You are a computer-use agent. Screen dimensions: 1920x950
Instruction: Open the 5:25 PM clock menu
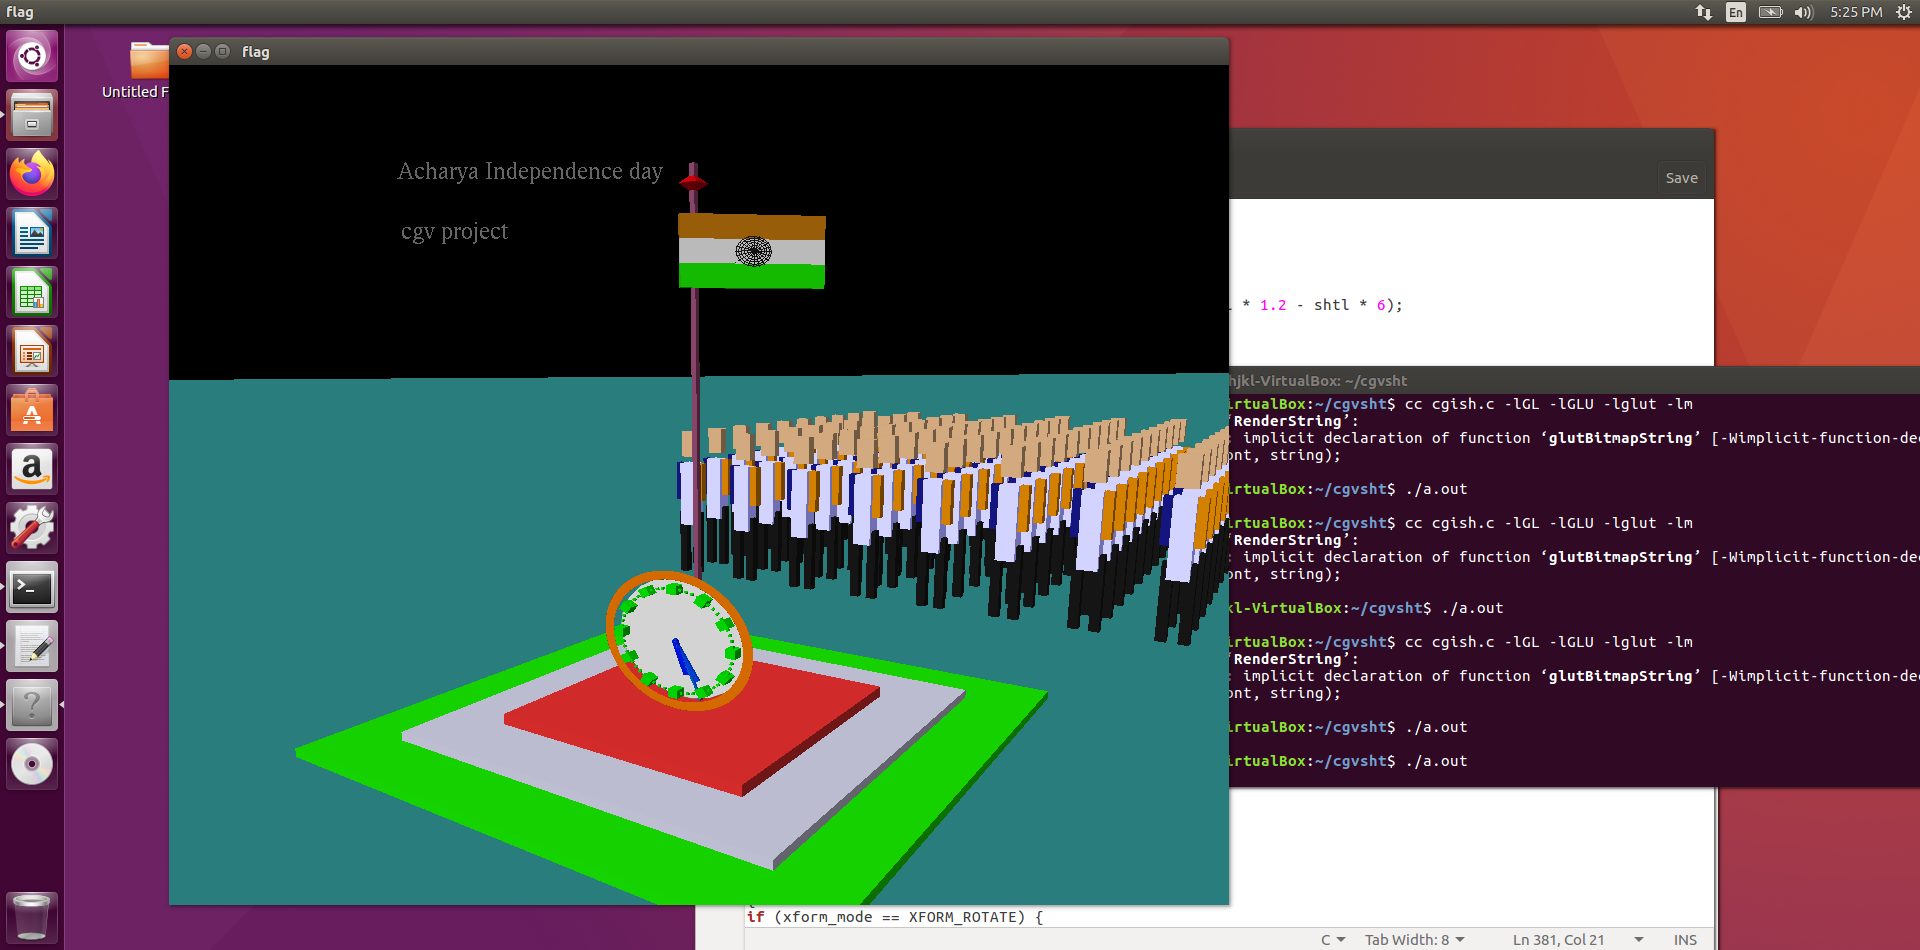point(1856,12)
